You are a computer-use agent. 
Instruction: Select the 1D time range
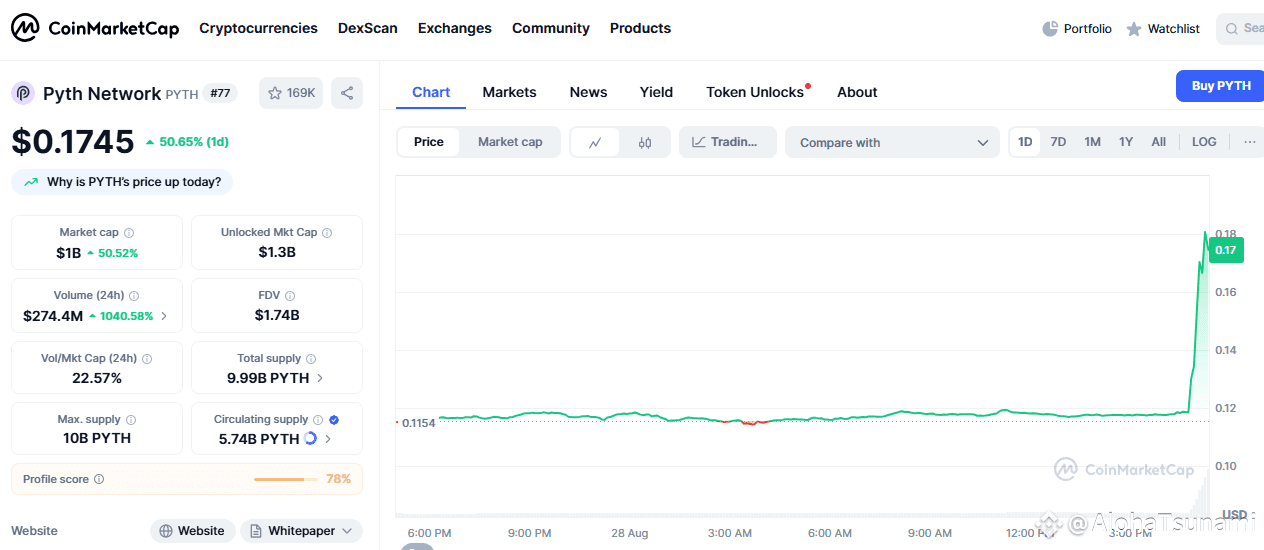click(x=1025, y=142)
